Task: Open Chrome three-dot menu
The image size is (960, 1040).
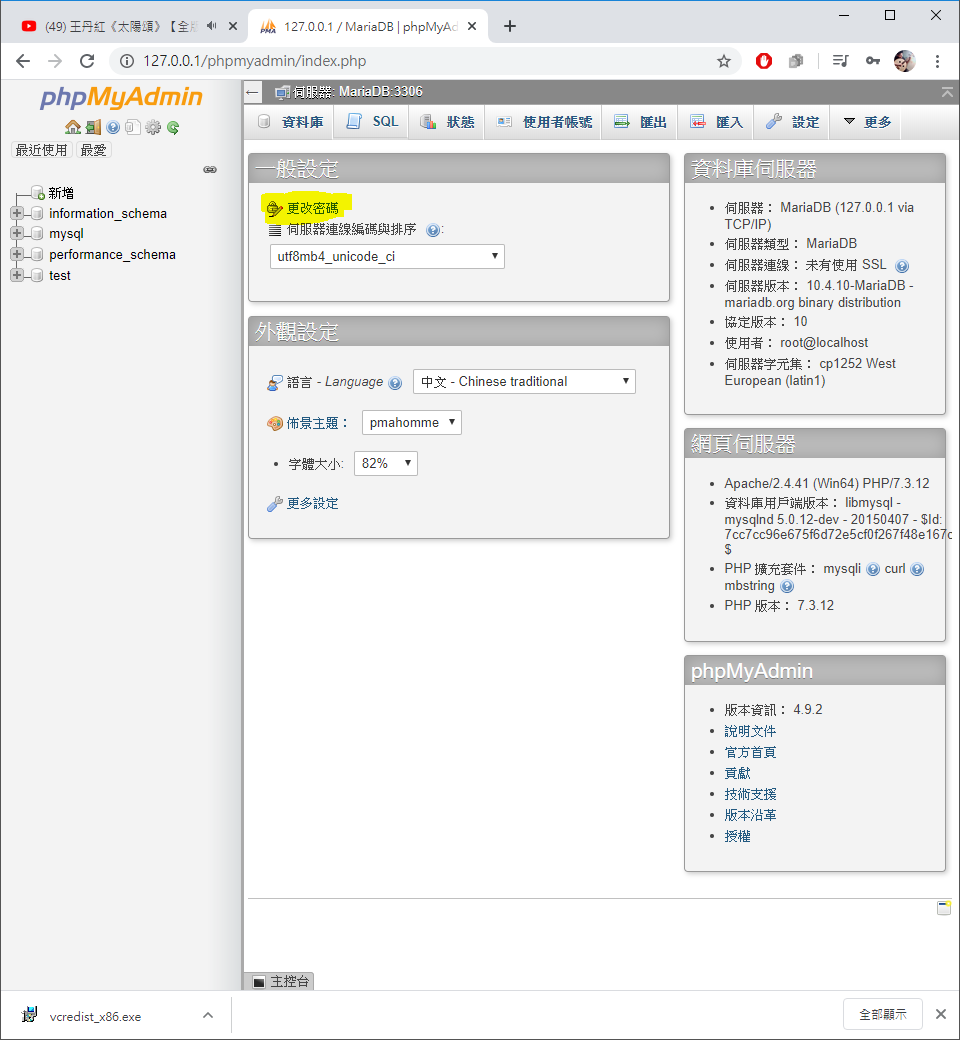Action: tap(937, 61)
